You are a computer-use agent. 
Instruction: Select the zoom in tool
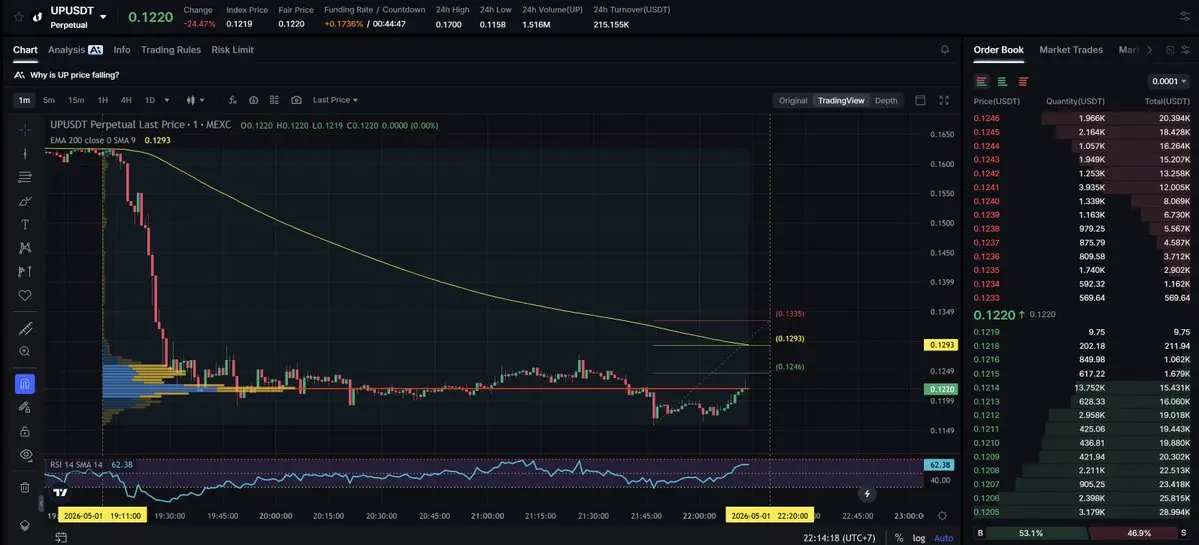[24, 352]
